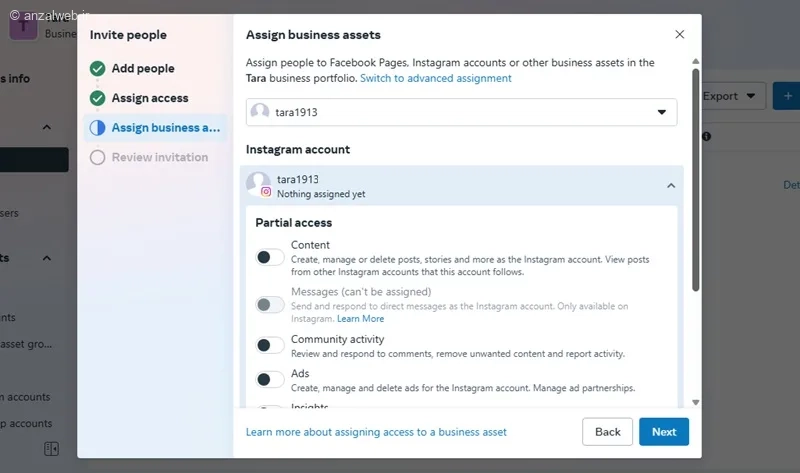
Task: Open the tara1913 asset dropdown
Action: (661, 112)
